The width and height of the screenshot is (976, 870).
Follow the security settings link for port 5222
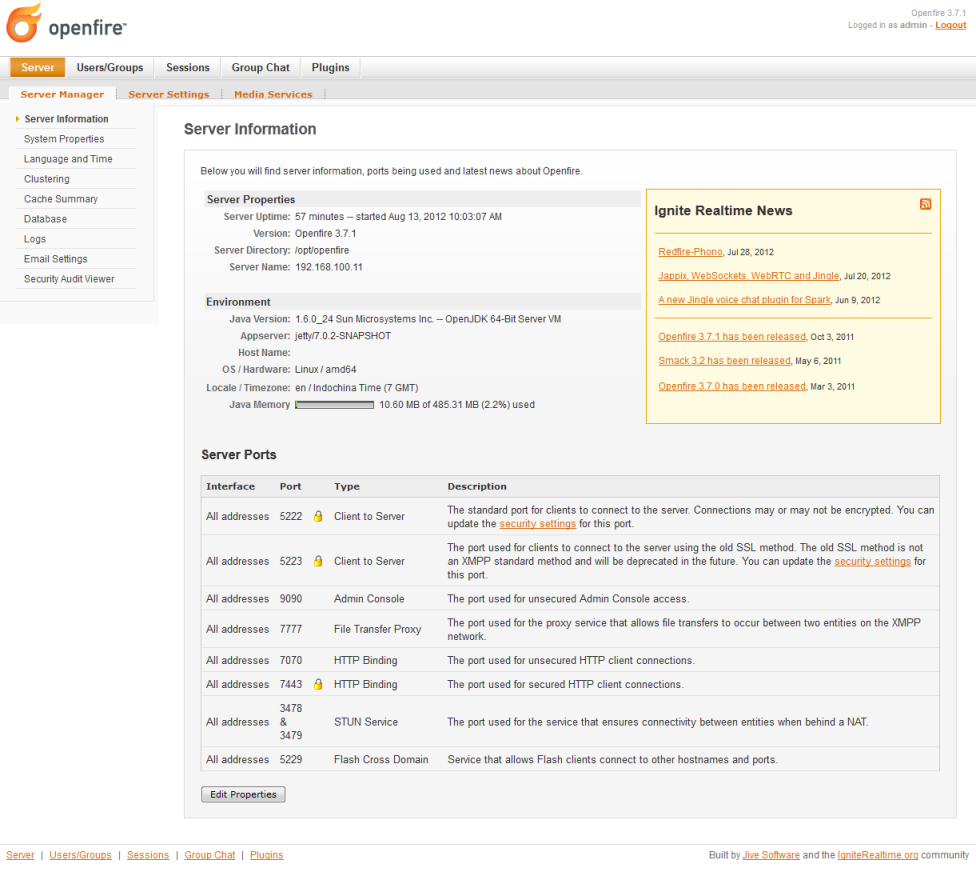pos(537,523)
